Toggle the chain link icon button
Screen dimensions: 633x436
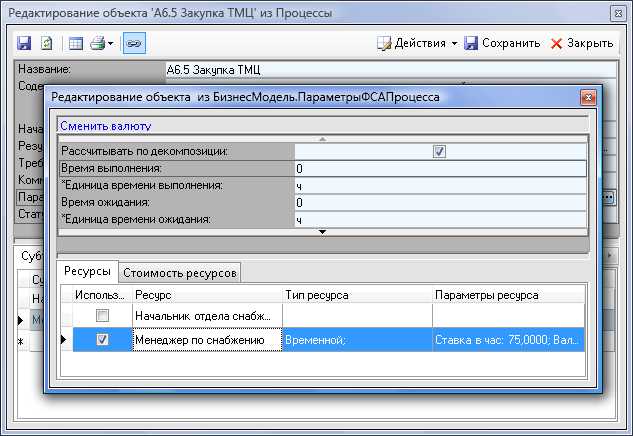(134, 43)
